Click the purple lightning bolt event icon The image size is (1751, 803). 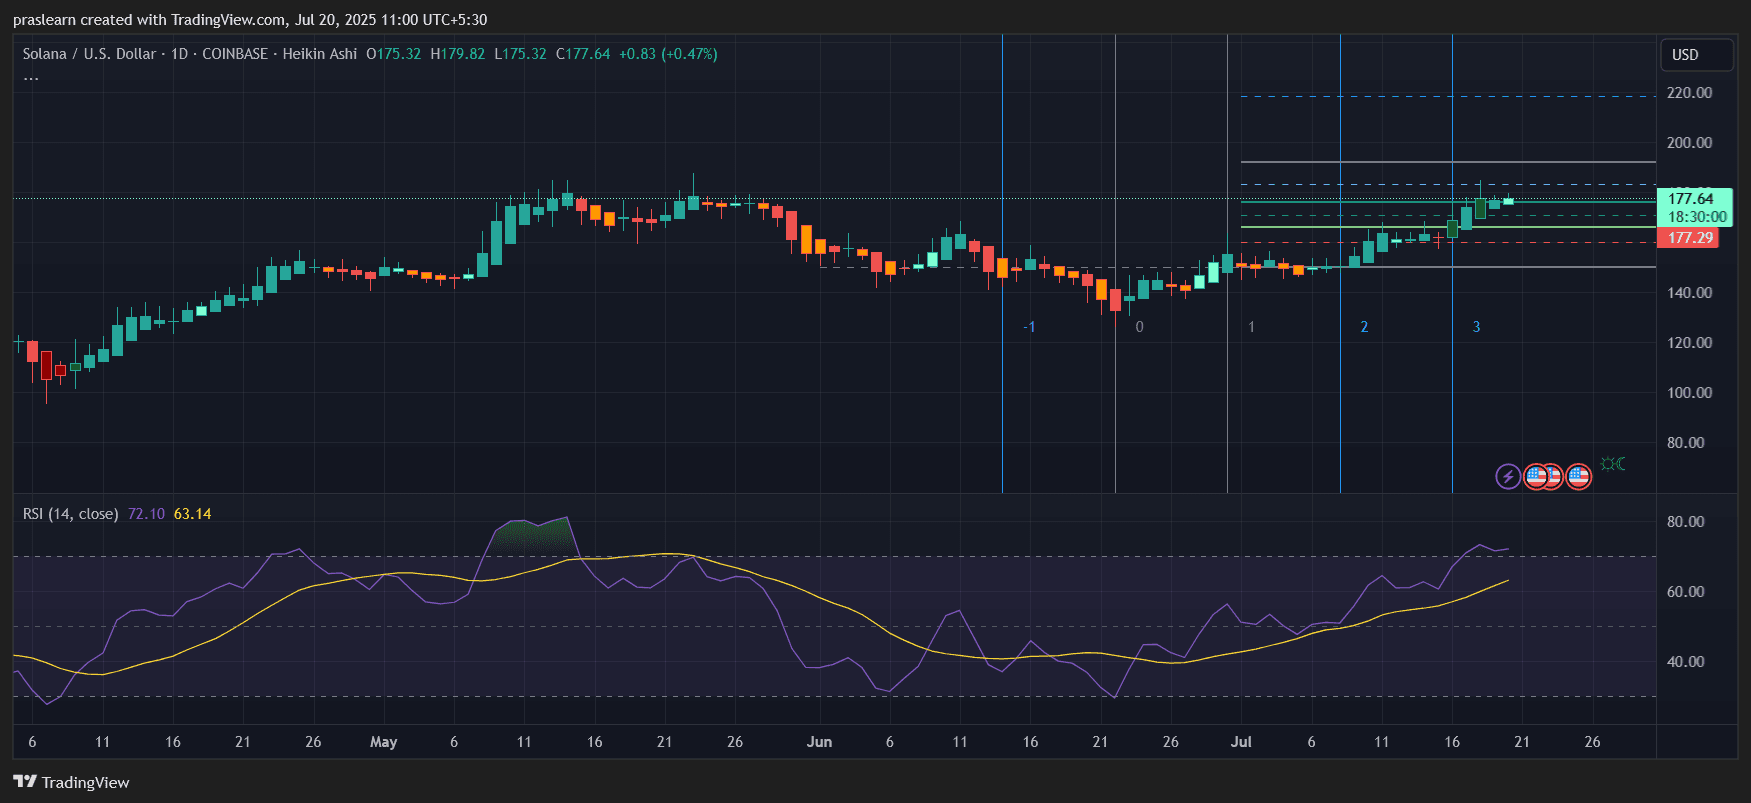pos(1508,476)
